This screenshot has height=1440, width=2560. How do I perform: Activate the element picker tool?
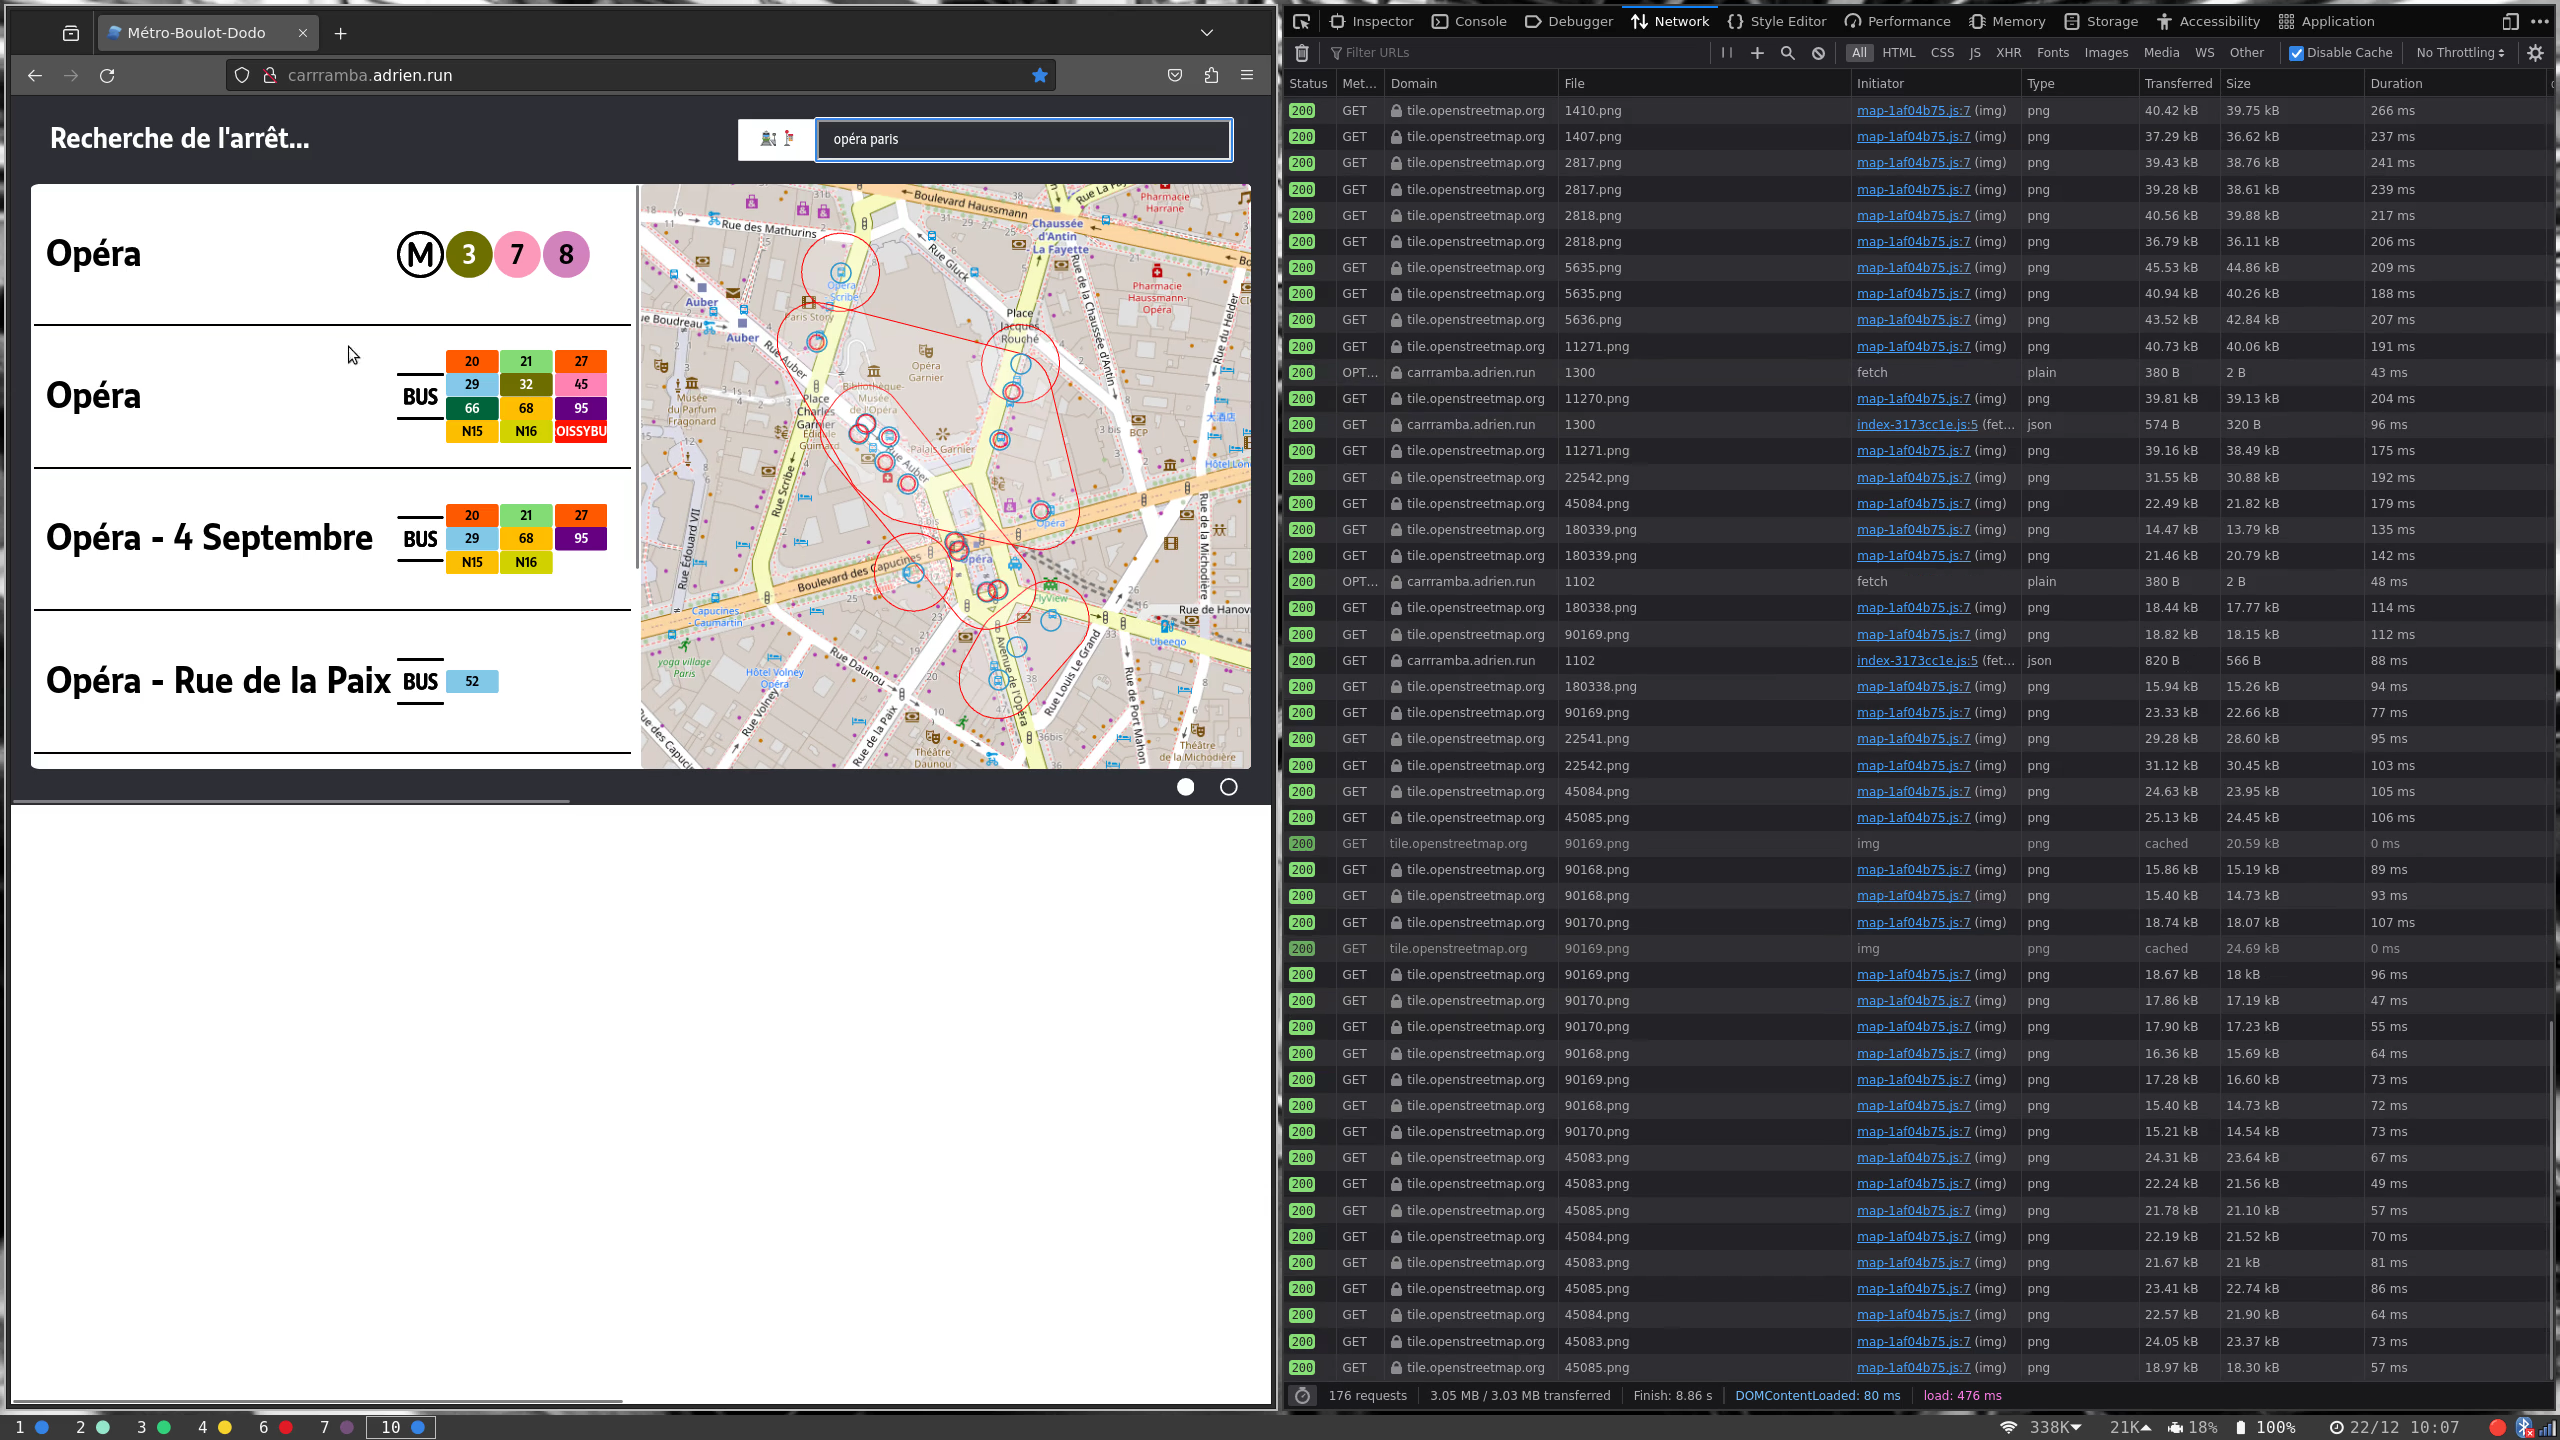coord(1301,21)
